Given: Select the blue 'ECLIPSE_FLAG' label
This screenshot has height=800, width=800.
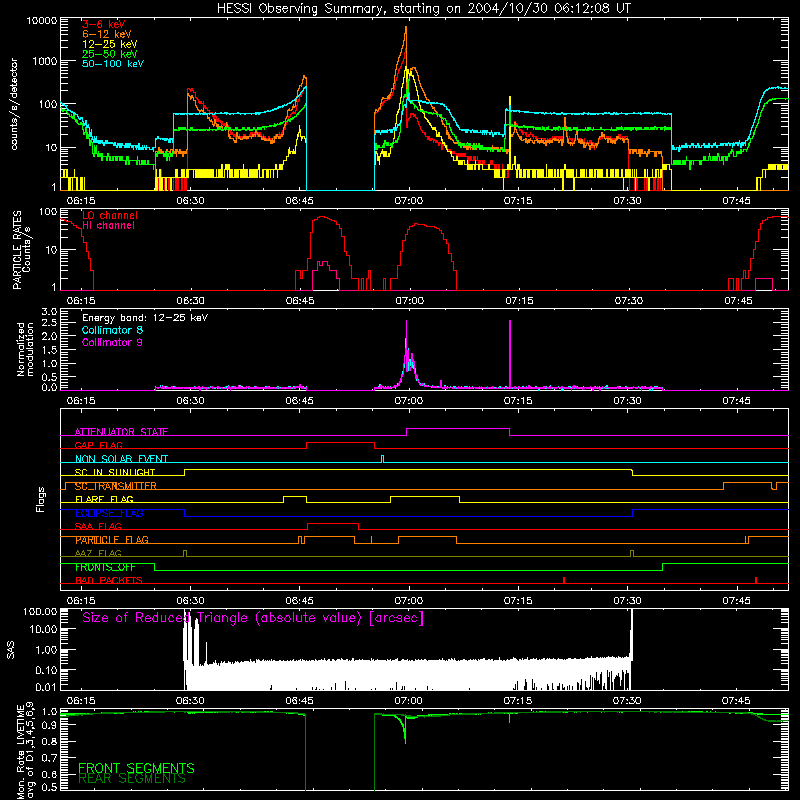Looking at the screenshot, I should click(109, 513).
